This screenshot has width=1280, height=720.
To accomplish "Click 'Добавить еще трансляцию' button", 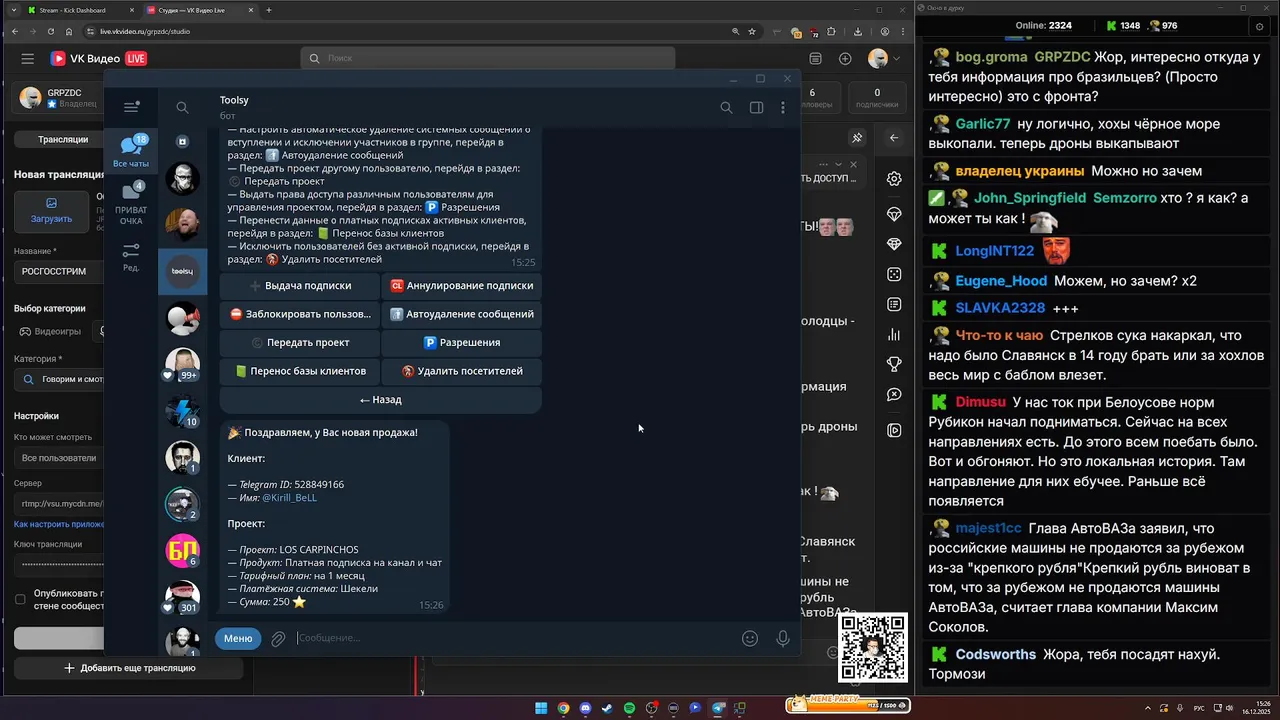I will (130, 668).
